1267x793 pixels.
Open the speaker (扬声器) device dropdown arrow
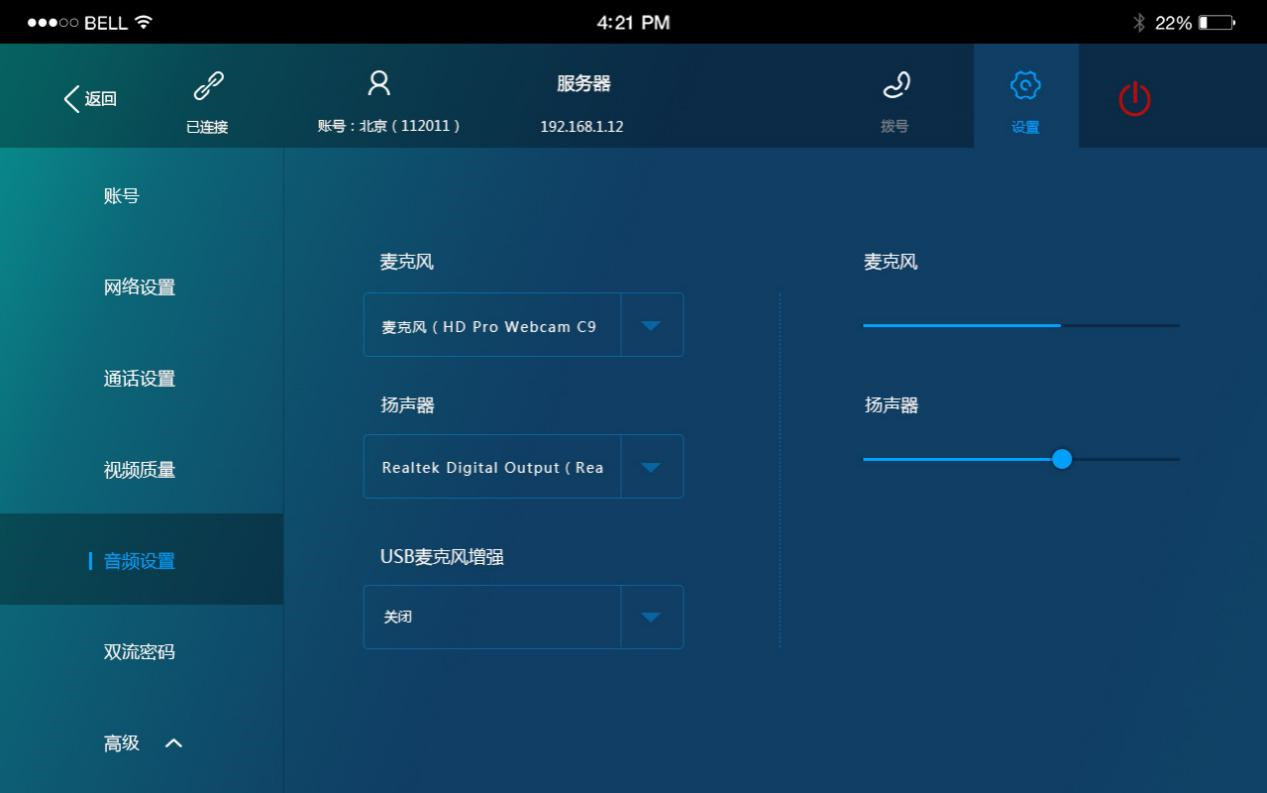coord(651,467)
